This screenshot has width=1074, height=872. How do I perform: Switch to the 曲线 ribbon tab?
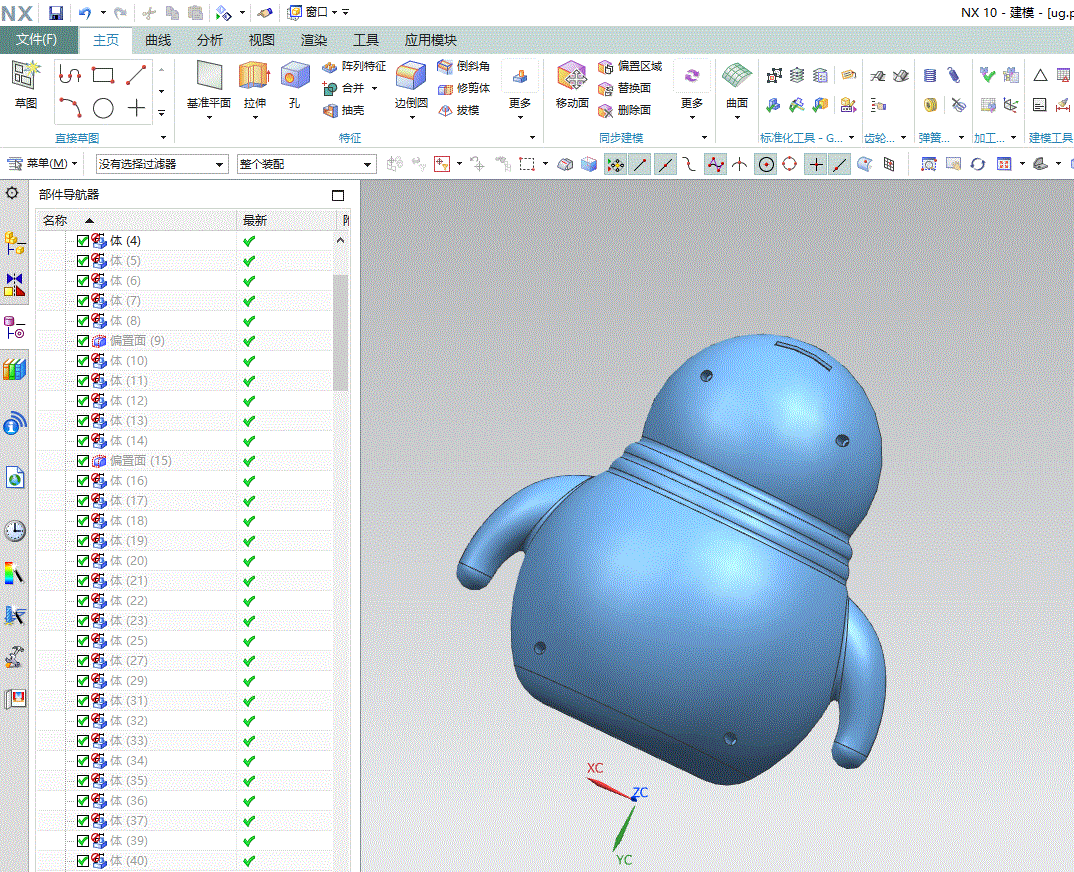(x=158, y=40)
